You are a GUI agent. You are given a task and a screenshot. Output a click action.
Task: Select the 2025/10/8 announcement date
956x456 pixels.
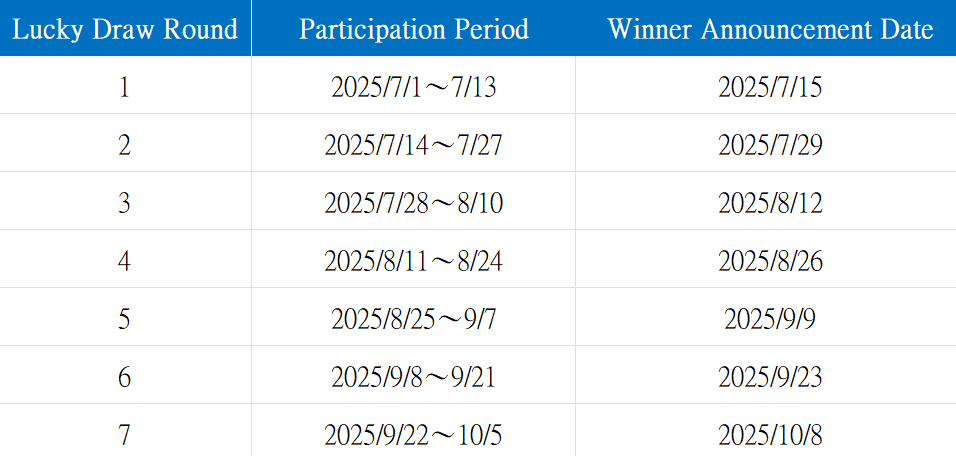click(x=770, y=435)
